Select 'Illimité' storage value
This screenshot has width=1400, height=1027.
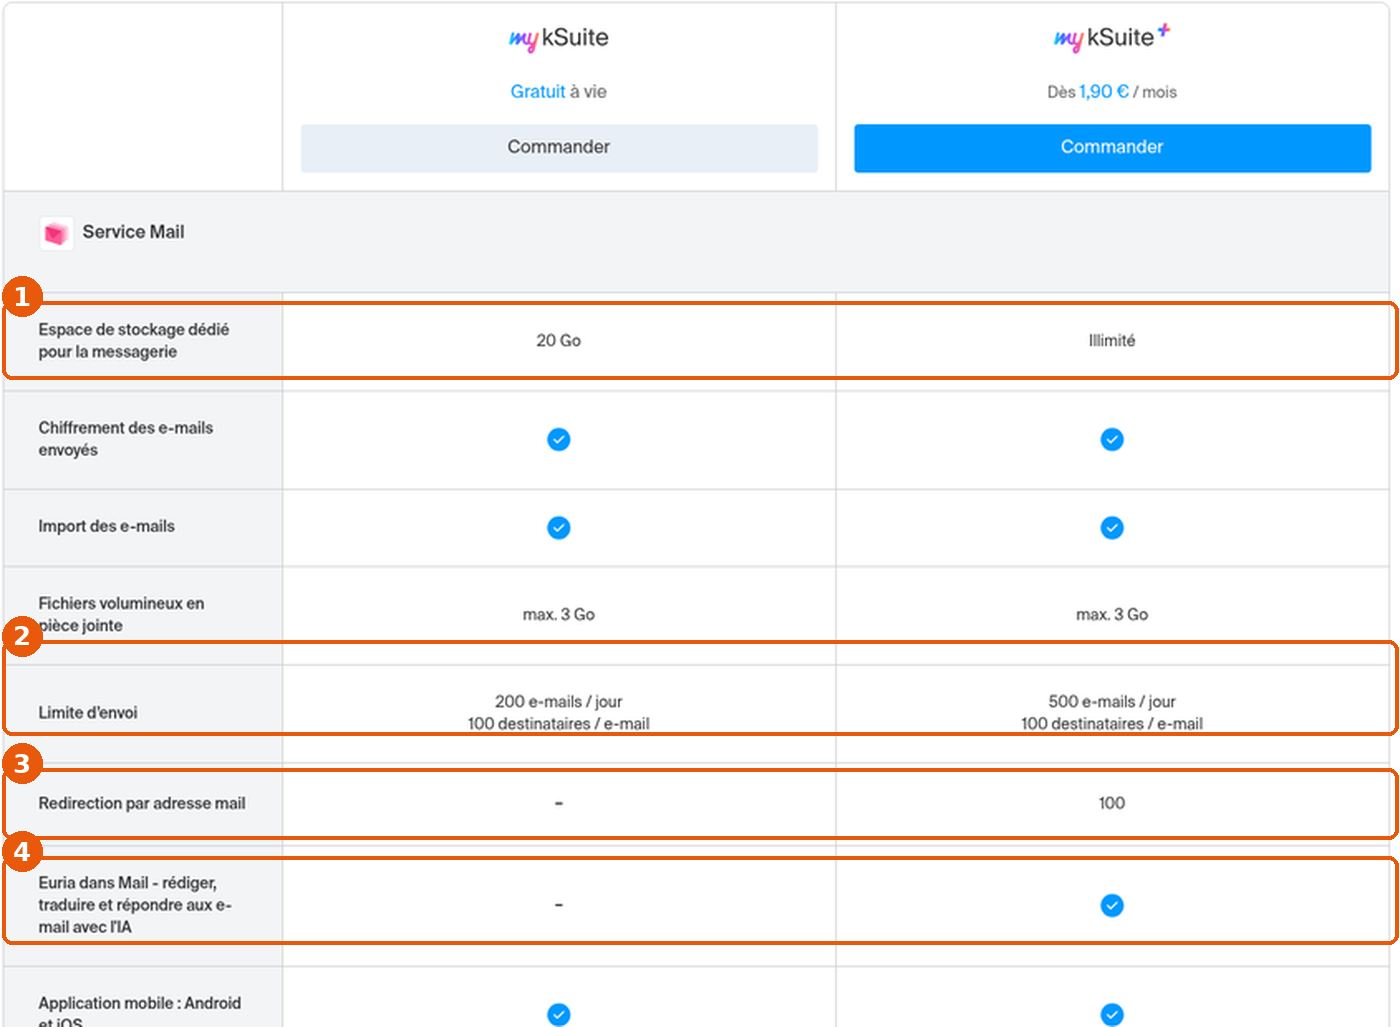1112,341
